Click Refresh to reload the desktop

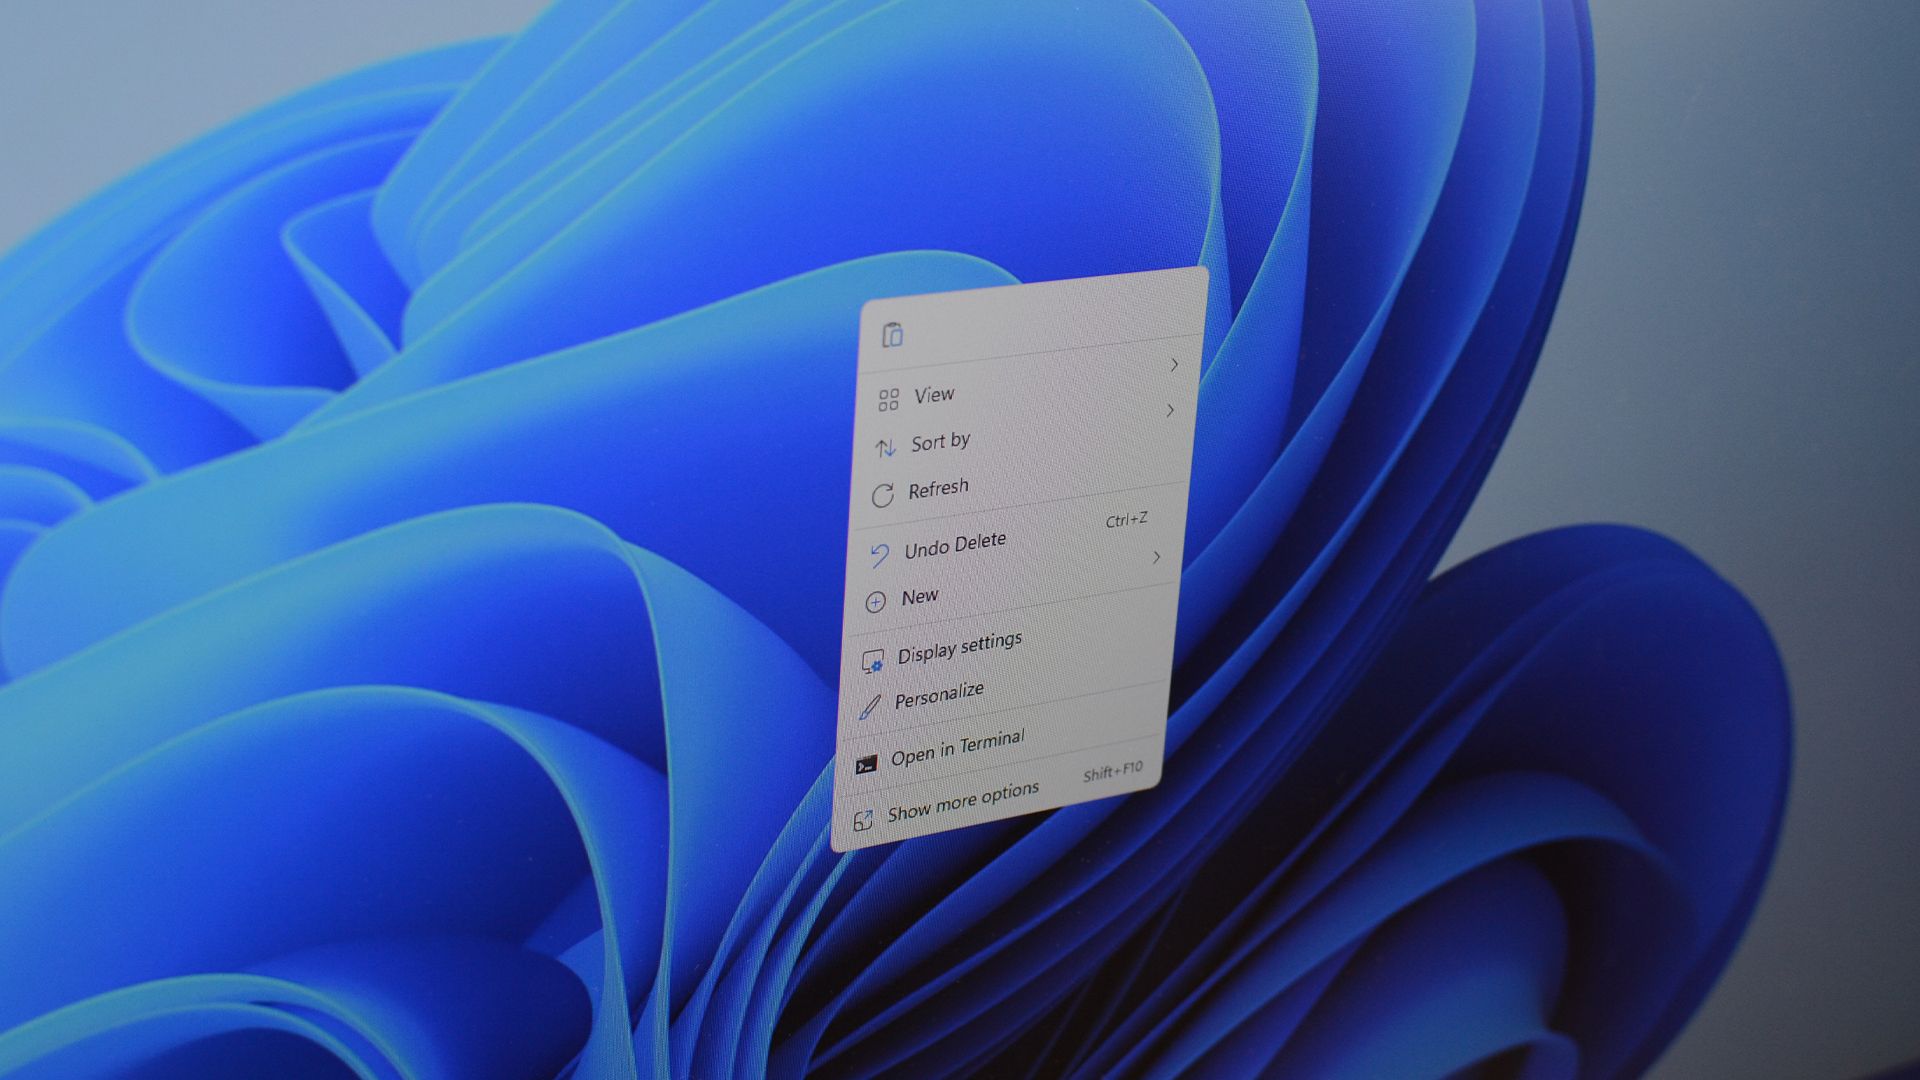(937, 487)
